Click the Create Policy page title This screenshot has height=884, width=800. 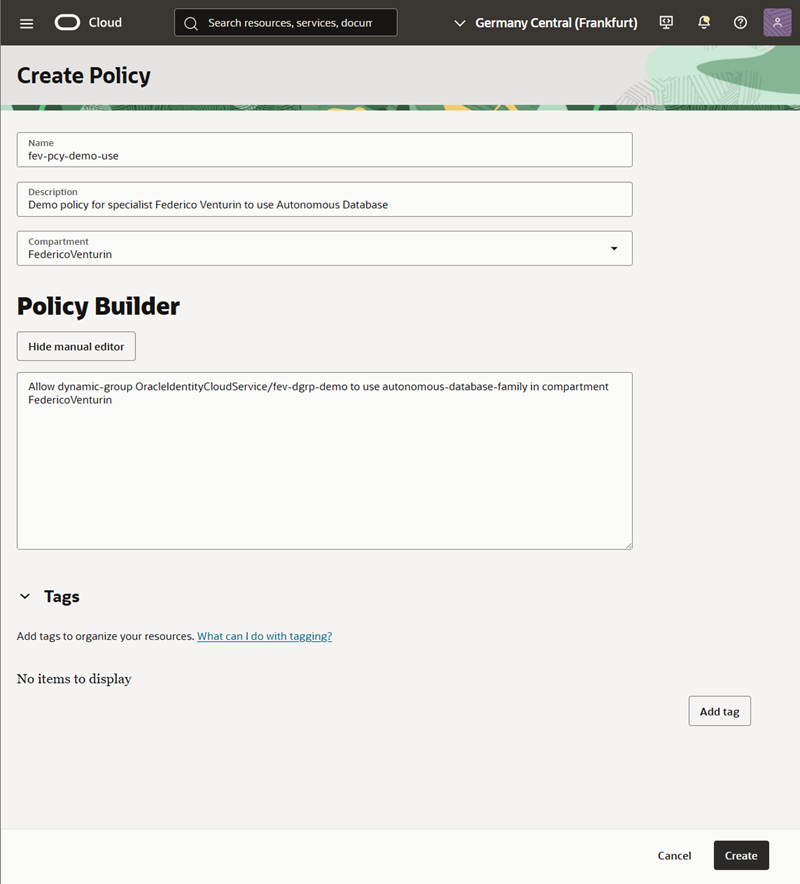(x=83, y=76)
